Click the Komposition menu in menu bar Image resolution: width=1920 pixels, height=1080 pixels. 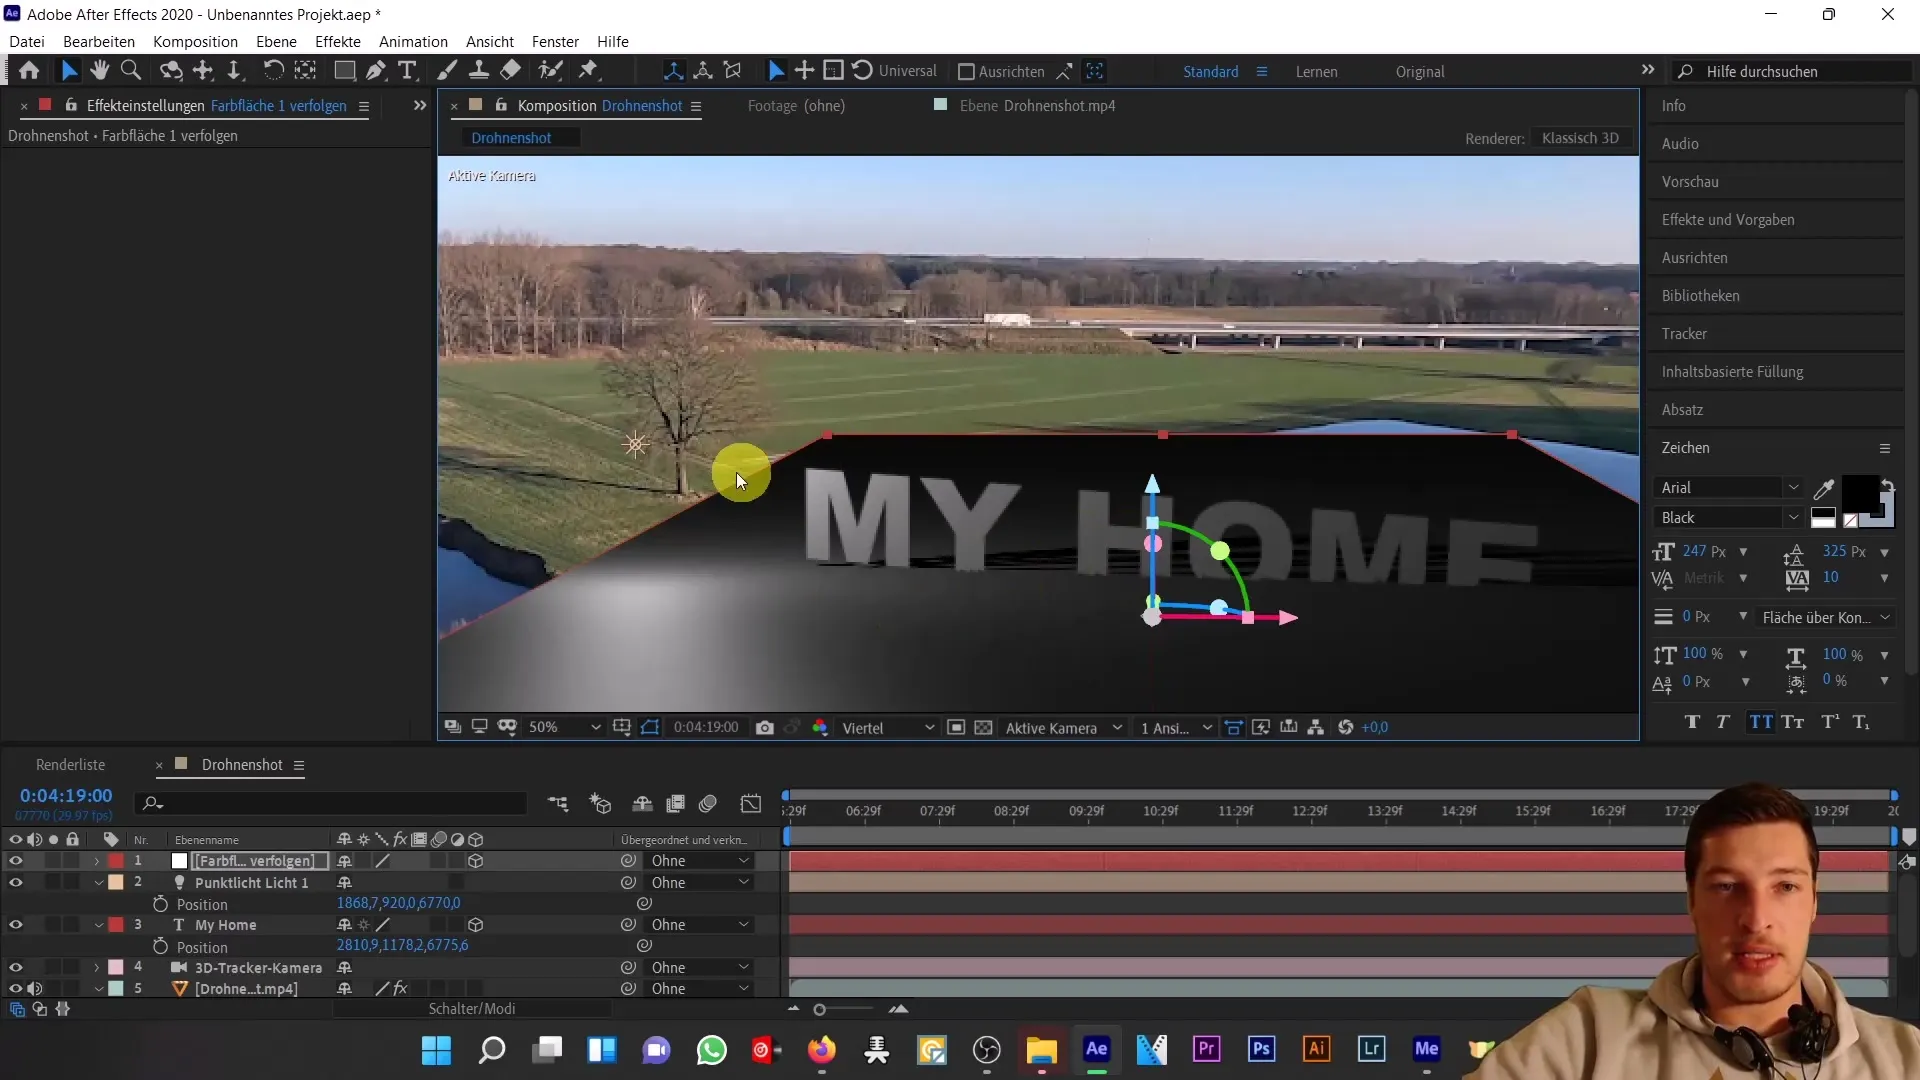coord(195,41)
